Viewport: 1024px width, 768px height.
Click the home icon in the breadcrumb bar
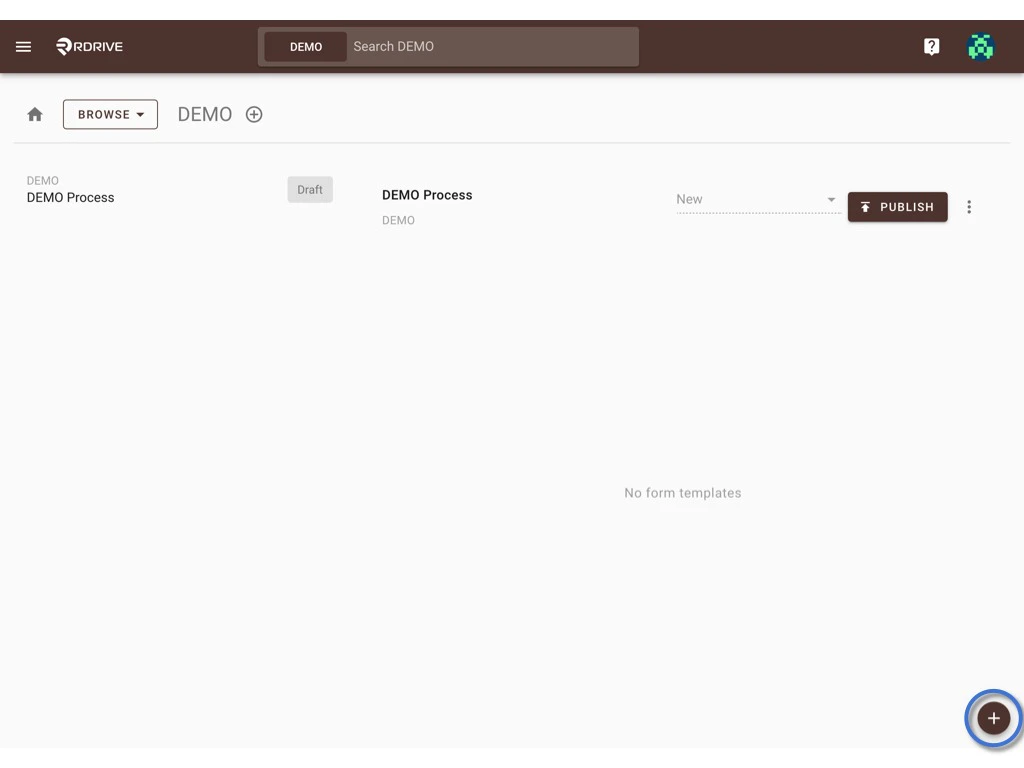[35, 114]
